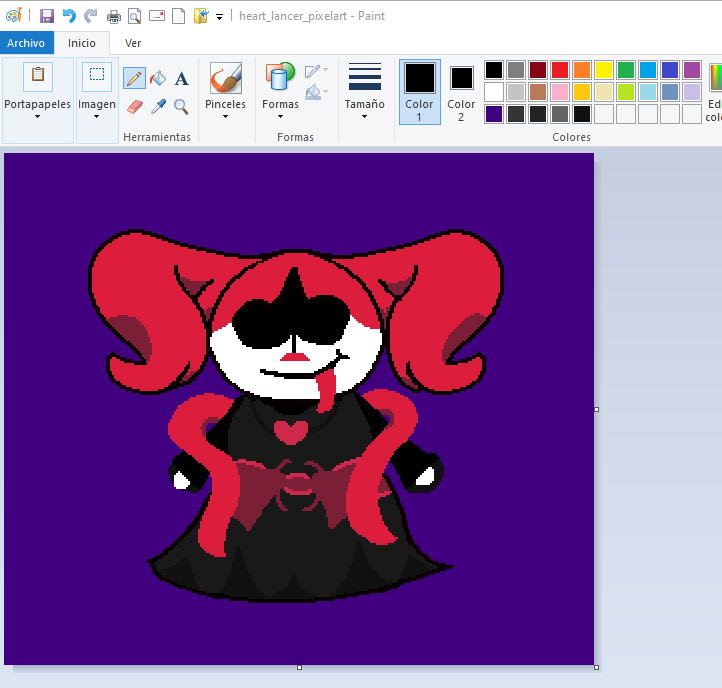Undo the last action
This screenshot has height=688, width=722.
pyautogui.click(x=69, y=16)
